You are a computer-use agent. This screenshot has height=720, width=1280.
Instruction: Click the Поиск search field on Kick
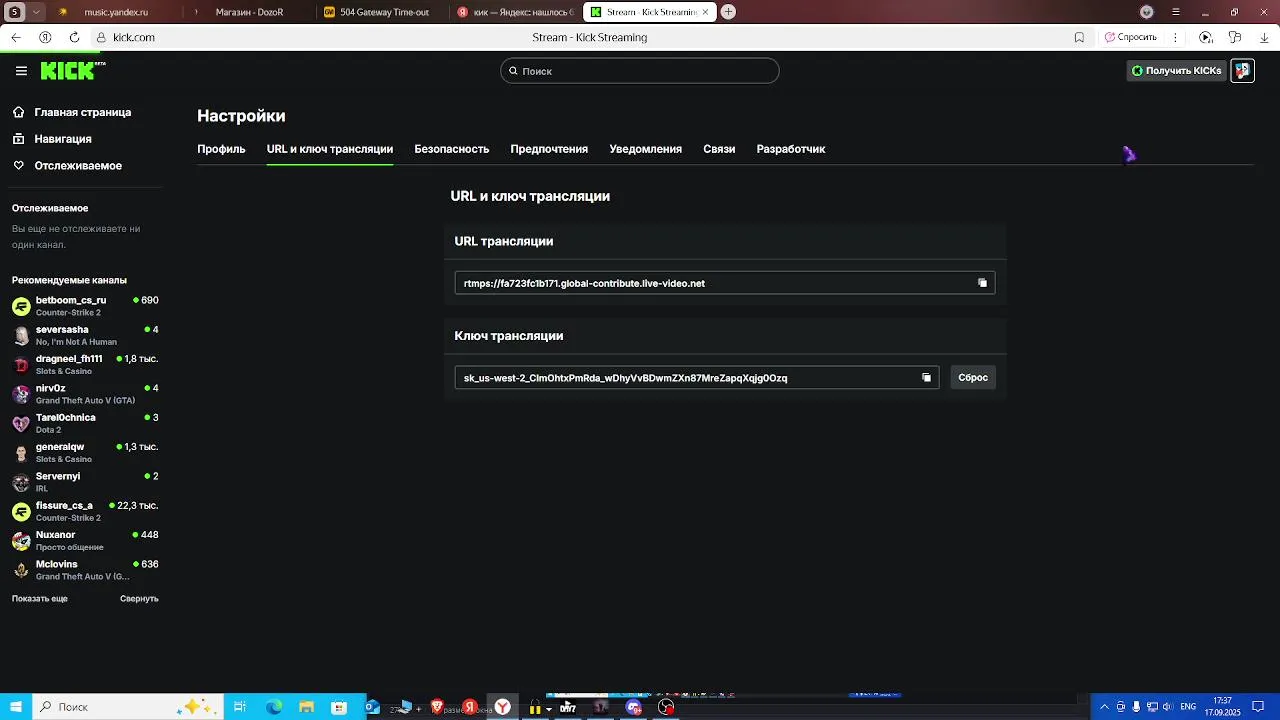click(x=640, y=71)
